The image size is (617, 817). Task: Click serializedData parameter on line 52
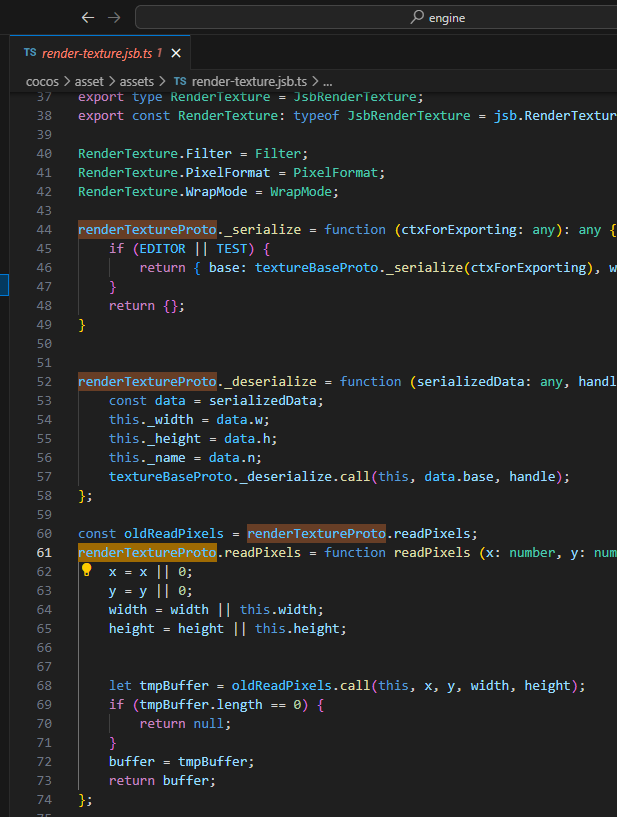(x=470, y=382)
